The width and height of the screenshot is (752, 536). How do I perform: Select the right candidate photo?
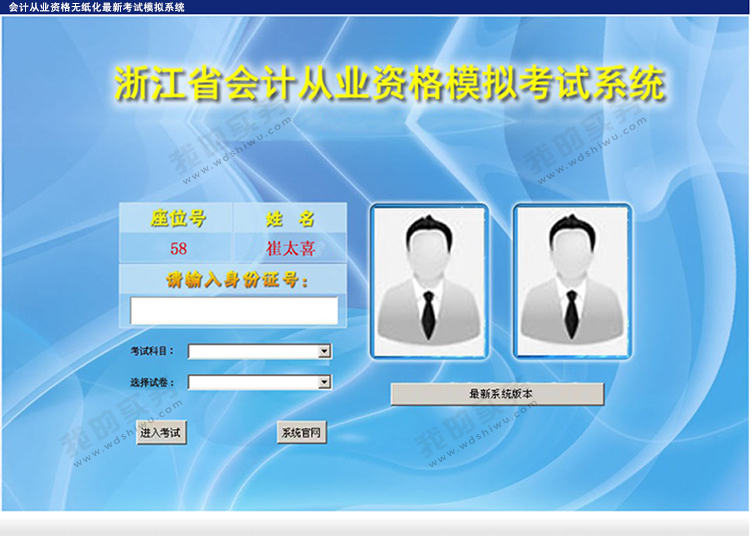pos(572,281)
